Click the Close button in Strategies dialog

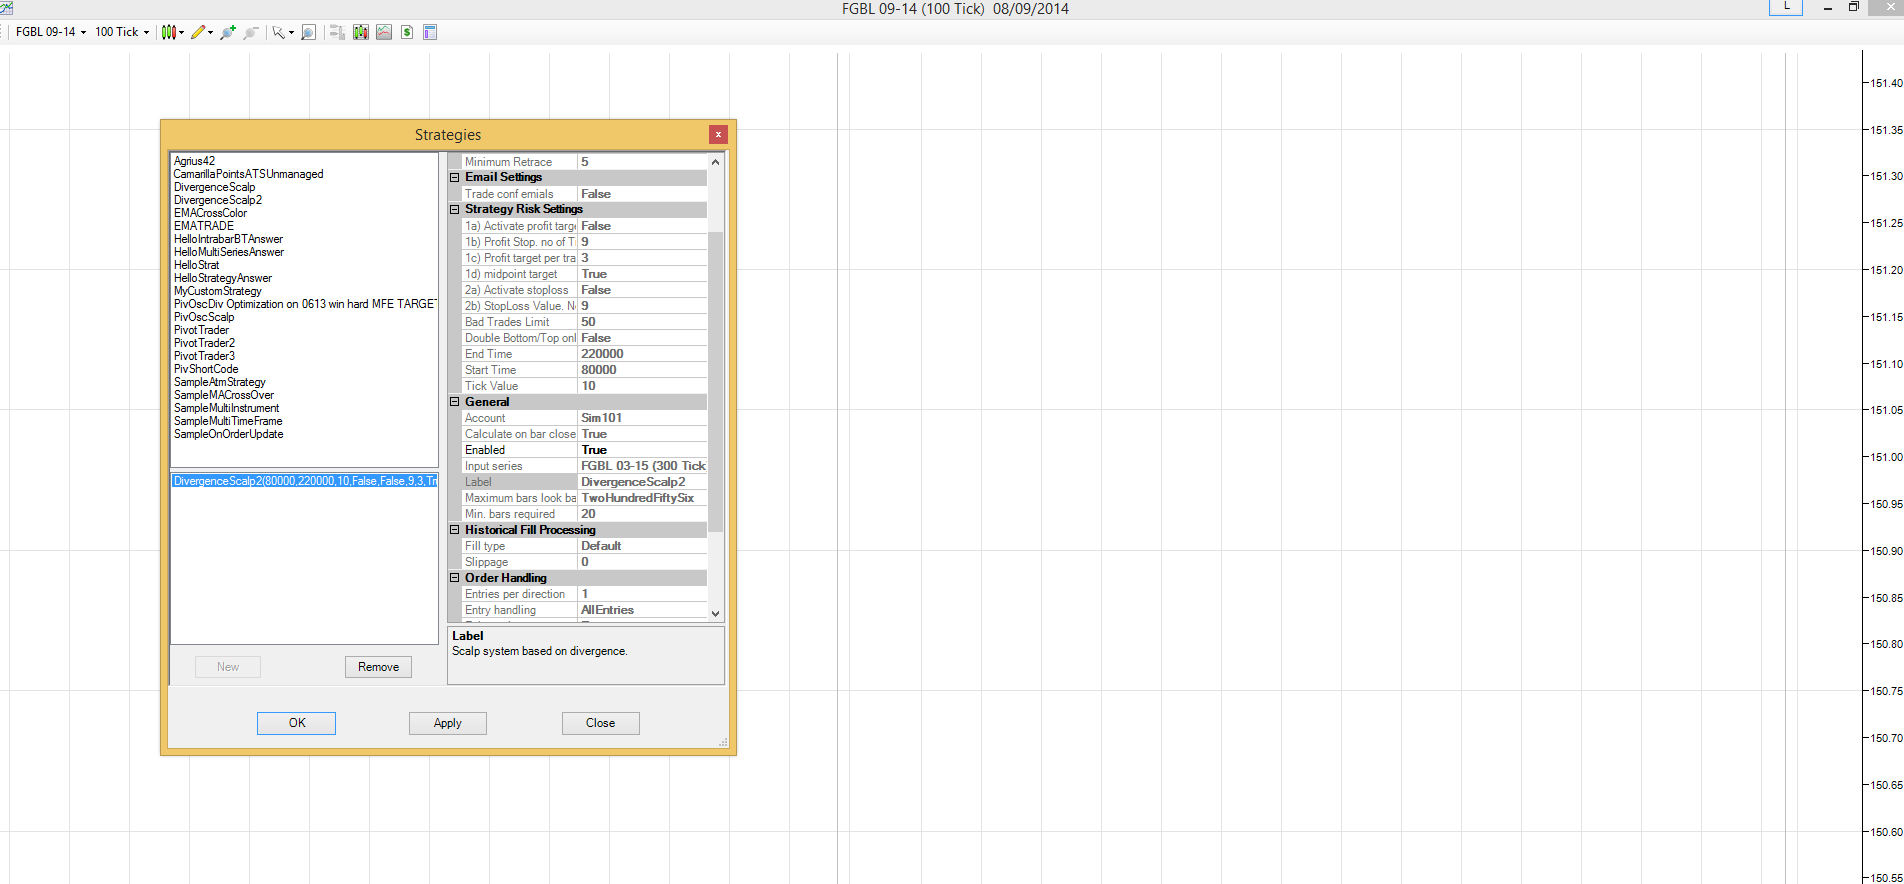click(601, 723)
